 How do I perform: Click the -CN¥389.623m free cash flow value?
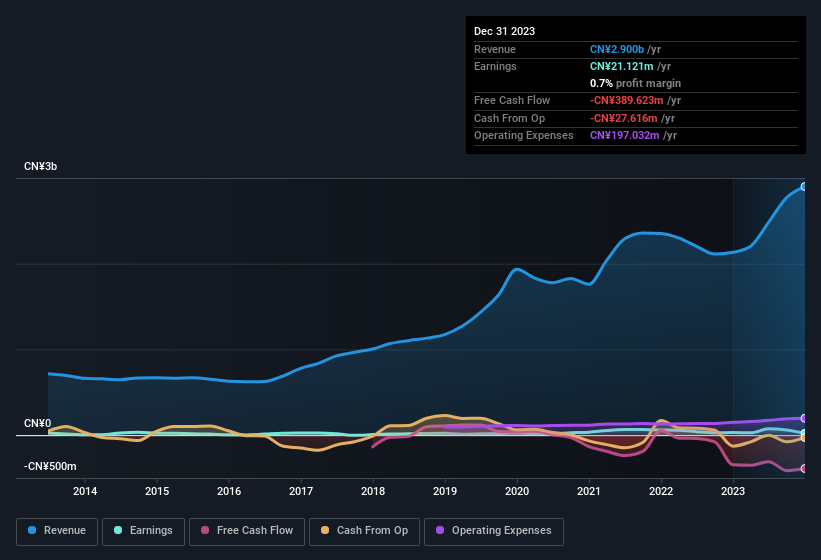(x=627, y=100)
